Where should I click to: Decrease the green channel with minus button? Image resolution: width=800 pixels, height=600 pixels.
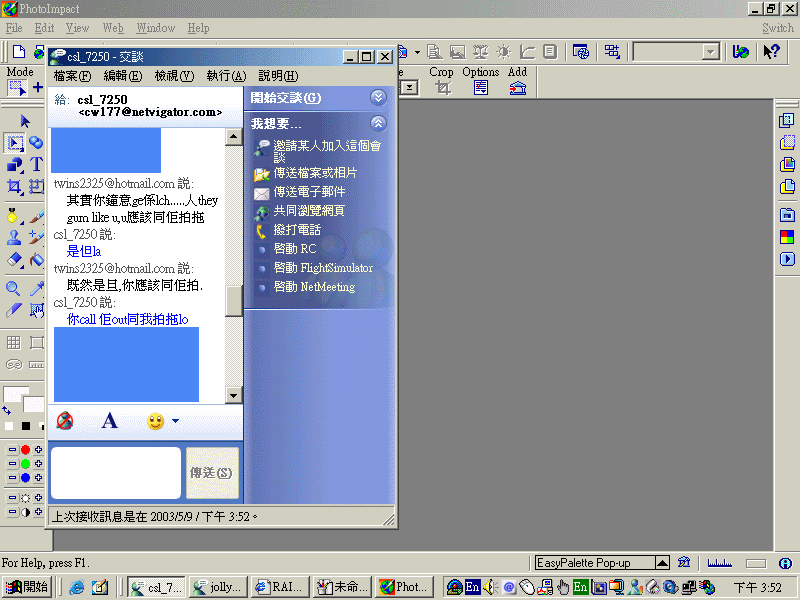click(13, 464)
